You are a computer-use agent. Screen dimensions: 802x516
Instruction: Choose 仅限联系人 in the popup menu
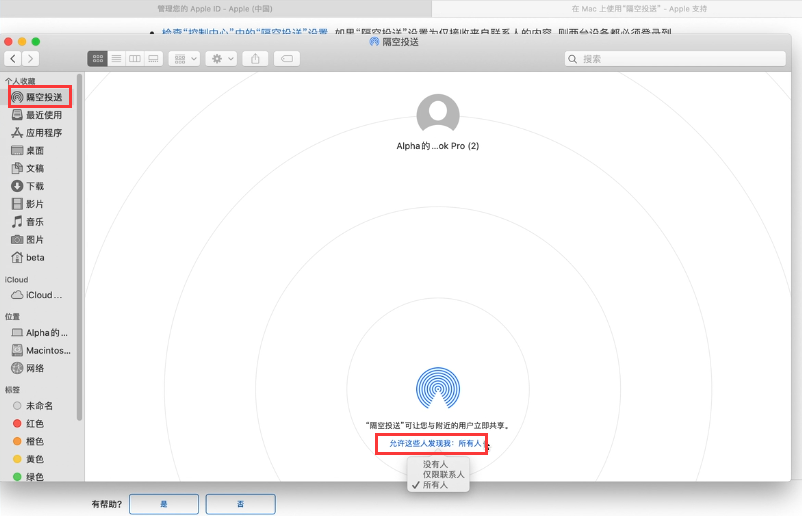[x=443, y=475]
